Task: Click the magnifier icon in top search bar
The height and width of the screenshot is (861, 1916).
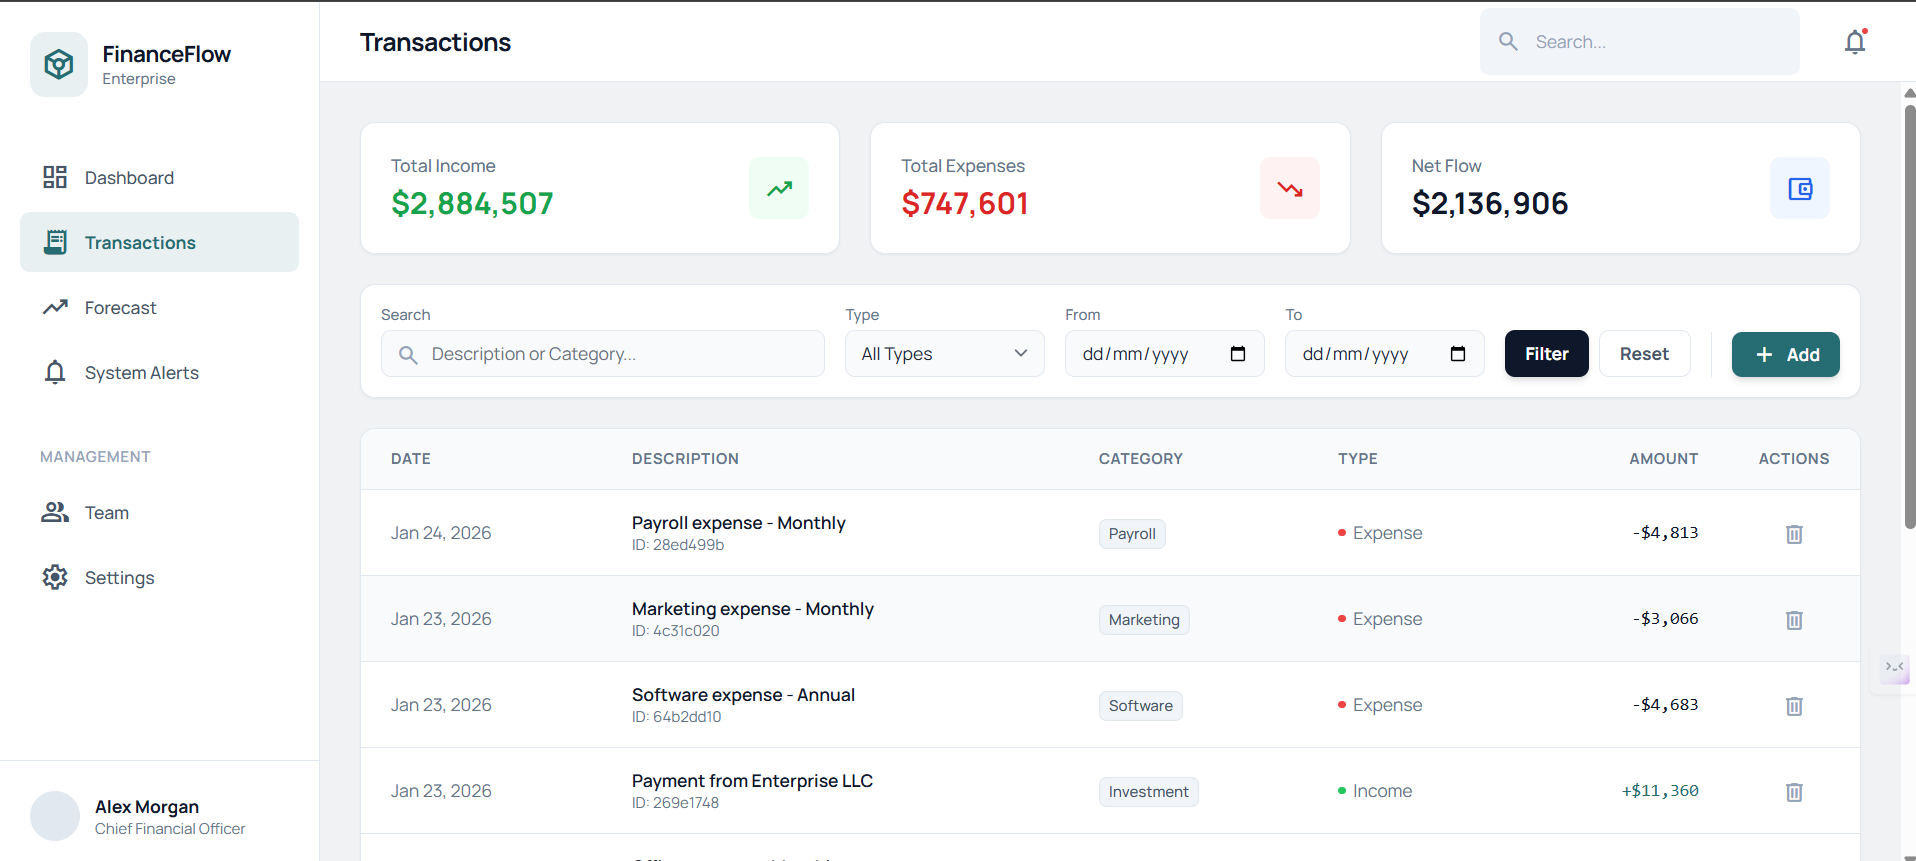Action: tap(1508, 41)
